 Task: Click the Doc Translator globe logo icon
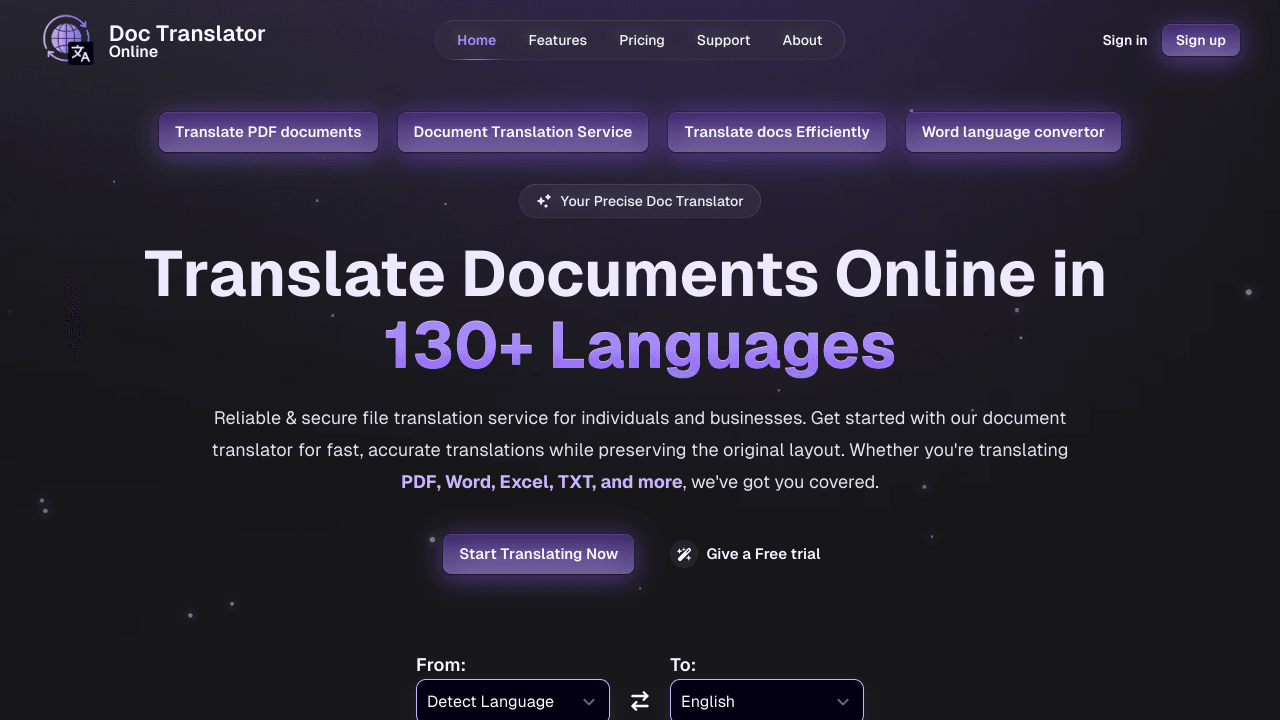(x=66, y=40)
